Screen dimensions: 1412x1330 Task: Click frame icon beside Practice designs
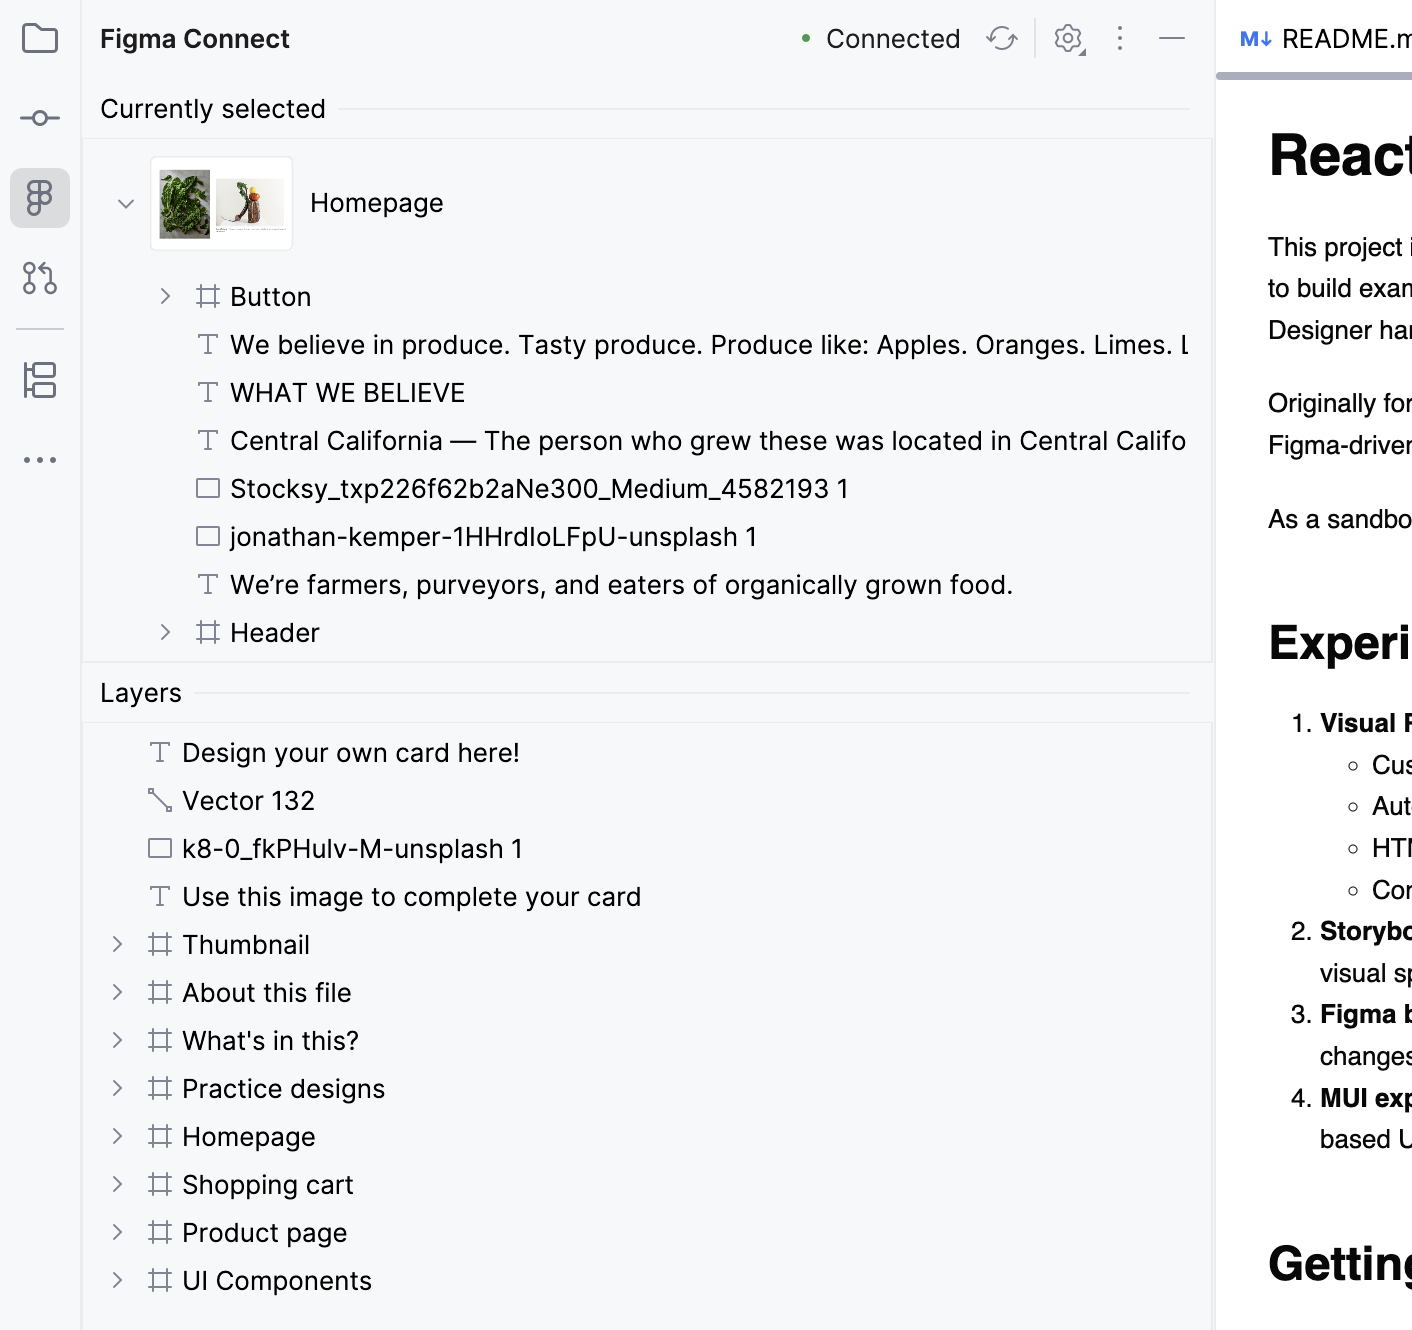click(x=160, y=1088)
